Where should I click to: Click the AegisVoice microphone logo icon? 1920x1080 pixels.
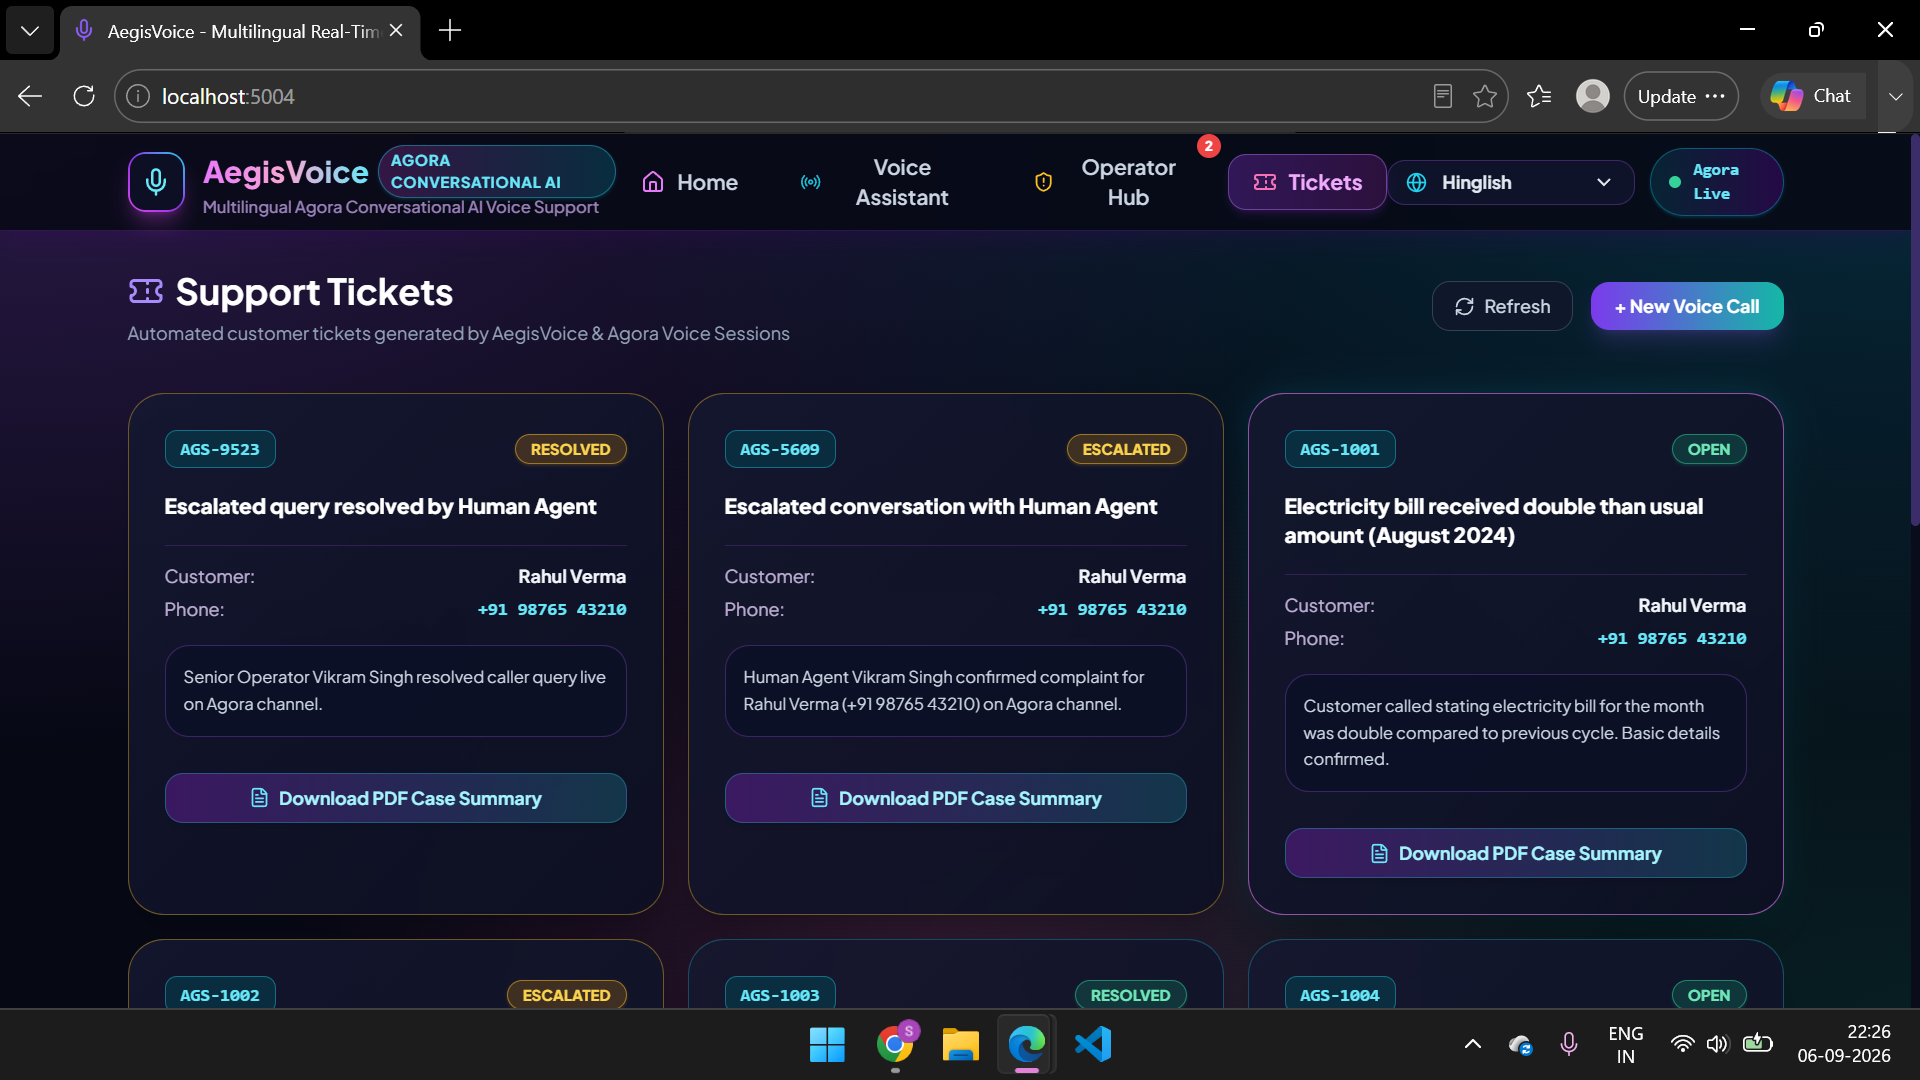pyautogui.click(x=156, y=182)
